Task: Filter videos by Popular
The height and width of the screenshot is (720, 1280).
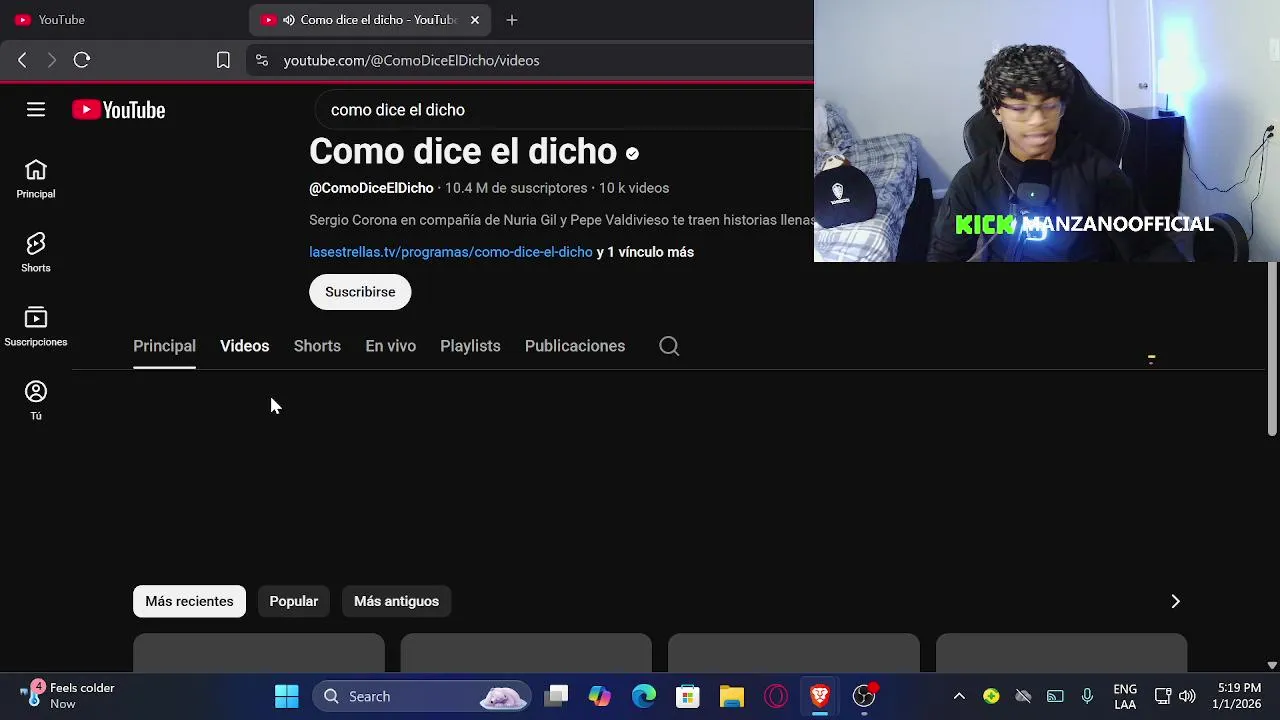Action: tap(294, 601)
